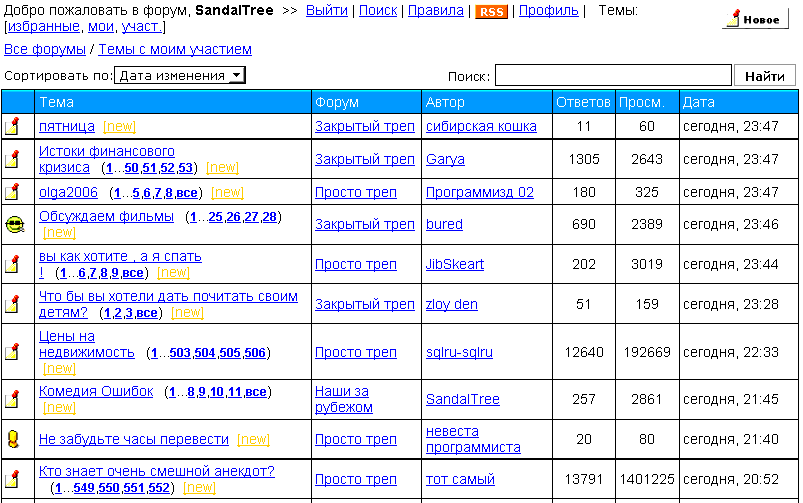Open the Все форумы breadcrumb link

(44, 49)
